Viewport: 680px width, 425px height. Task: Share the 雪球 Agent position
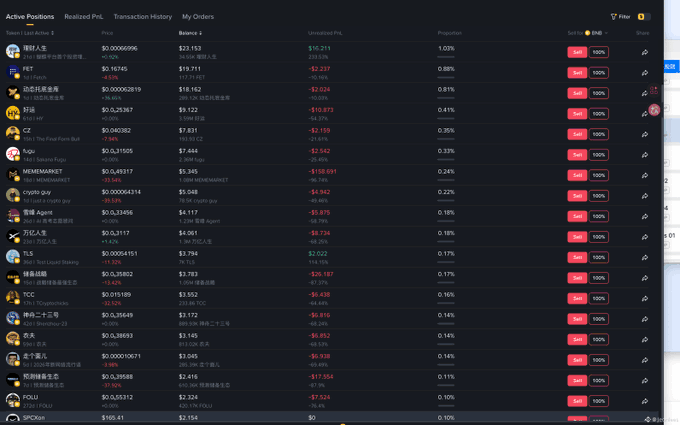(645, 216)
